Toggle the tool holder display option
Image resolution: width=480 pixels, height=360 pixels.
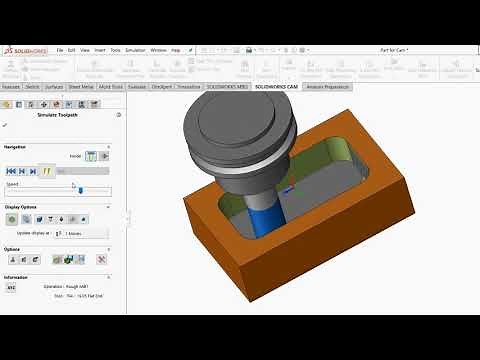coord(50,219)
